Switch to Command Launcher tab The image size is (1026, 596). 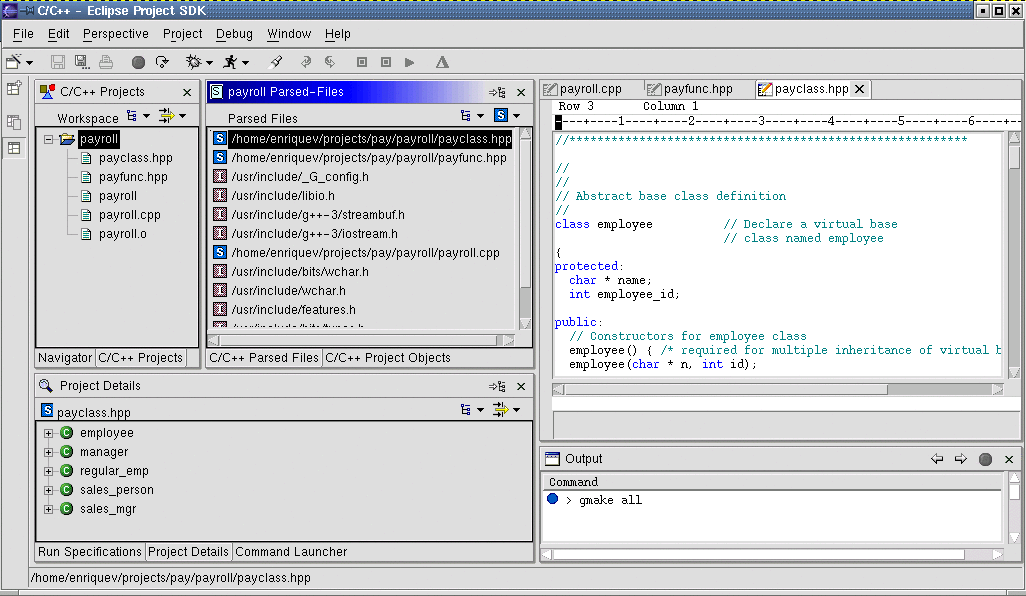tap(291, 552)
